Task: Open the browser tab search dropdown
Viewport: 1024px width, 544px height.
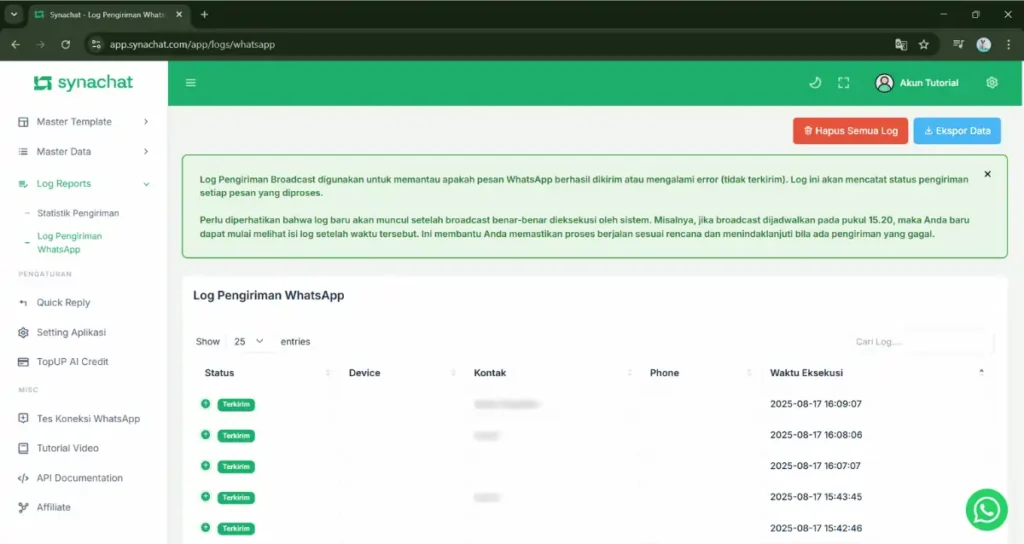Action: (x=14, y=14)
